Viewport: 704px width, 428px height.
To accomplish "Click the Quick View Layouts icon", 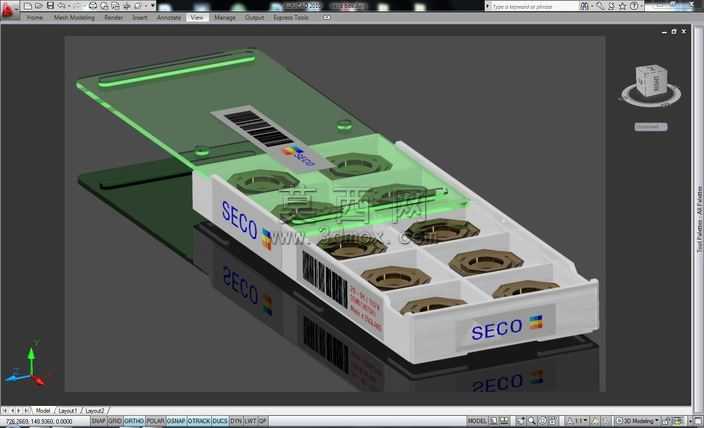I will coord(493,421).
